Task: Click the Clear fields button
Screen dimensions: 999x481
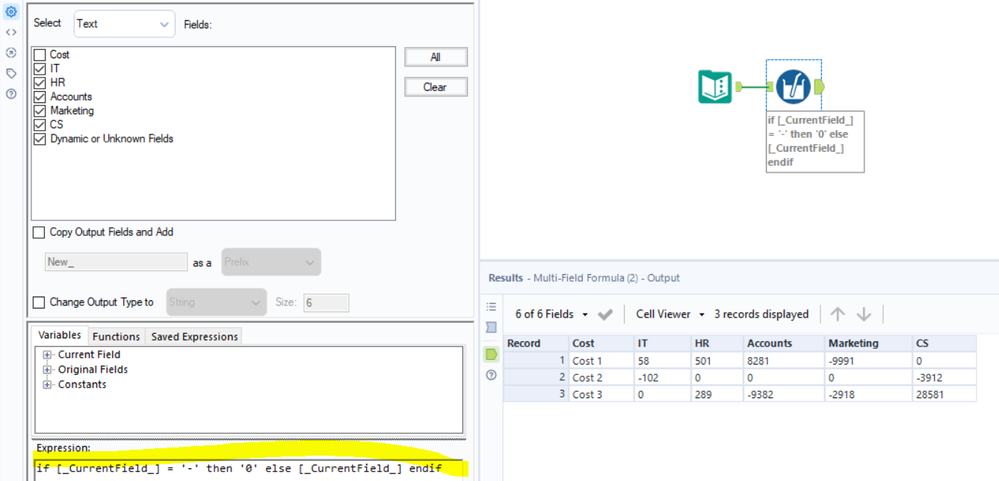Action: (x=436, y=87)
